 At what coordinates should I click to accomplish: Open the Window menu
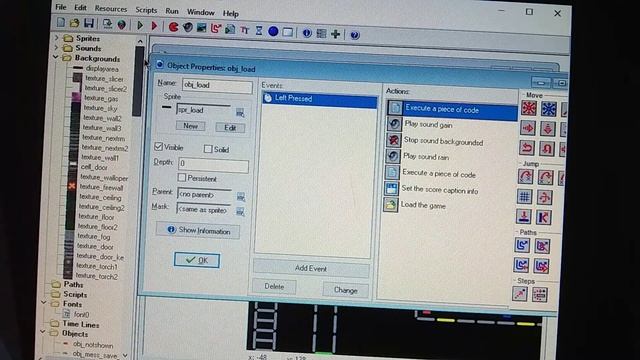(x=200, y=12)
